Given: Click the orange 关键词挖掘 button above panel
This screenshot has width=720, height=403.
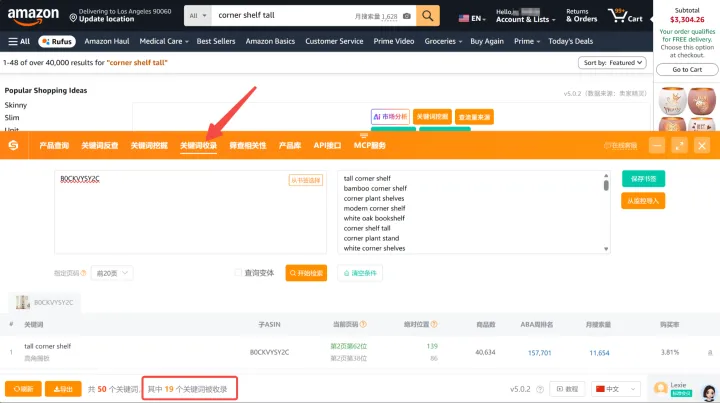Looking at the screenshot, I should point(432,117).
